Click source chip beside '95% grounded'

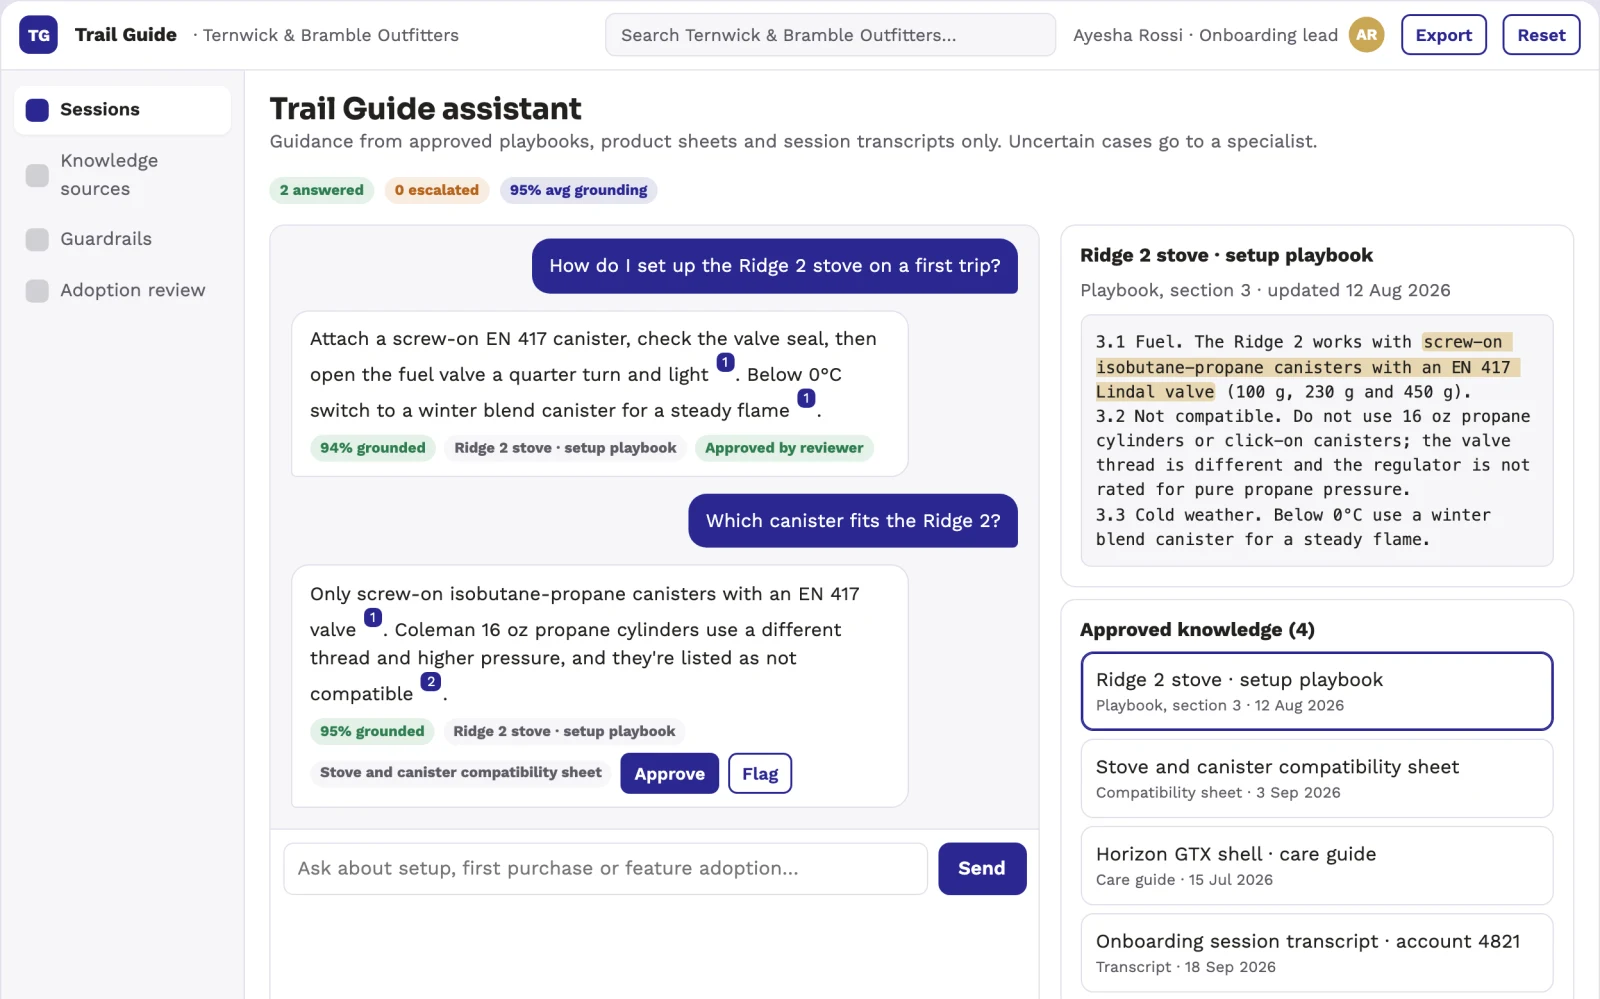pos(564,732)
